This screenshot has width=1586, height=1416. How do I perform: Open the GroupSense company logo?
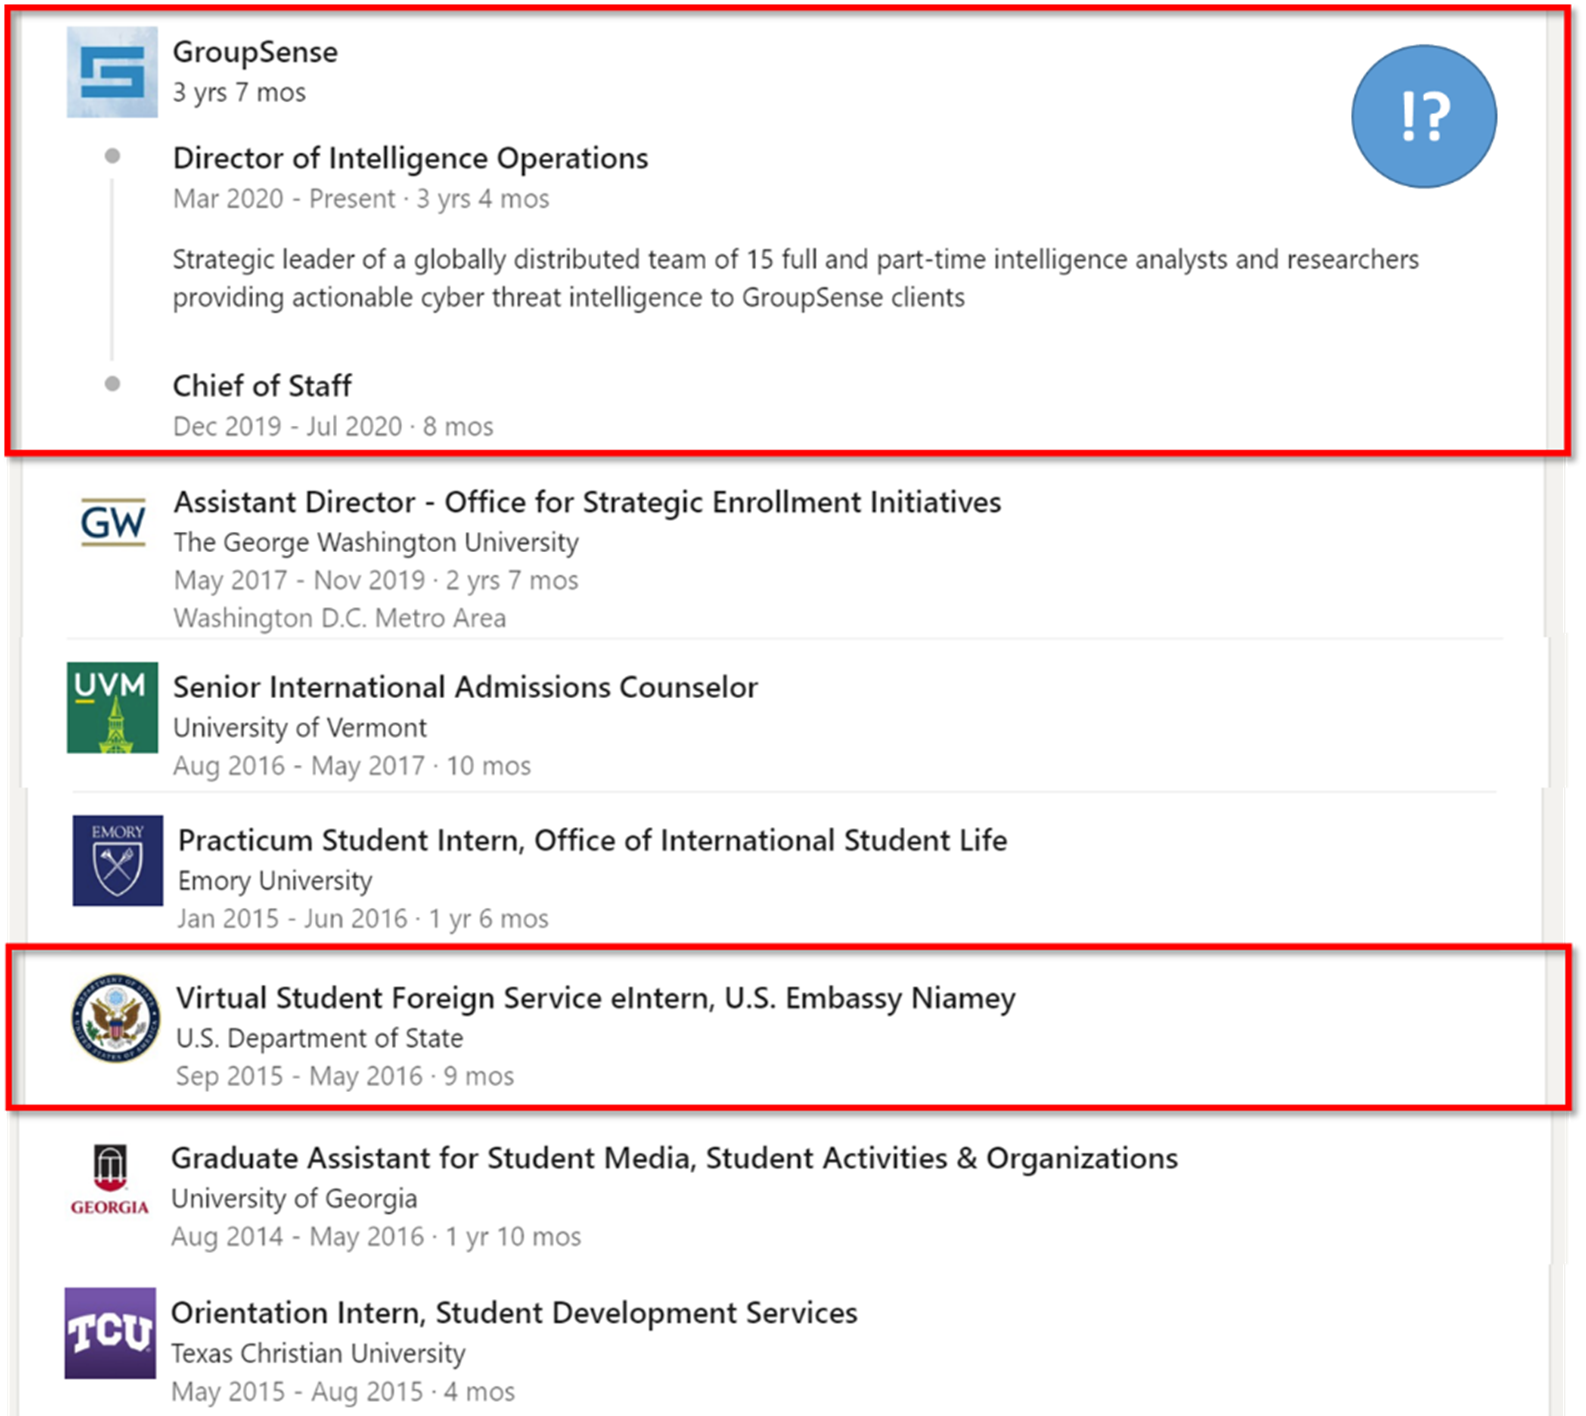click(x=112, y=72)
